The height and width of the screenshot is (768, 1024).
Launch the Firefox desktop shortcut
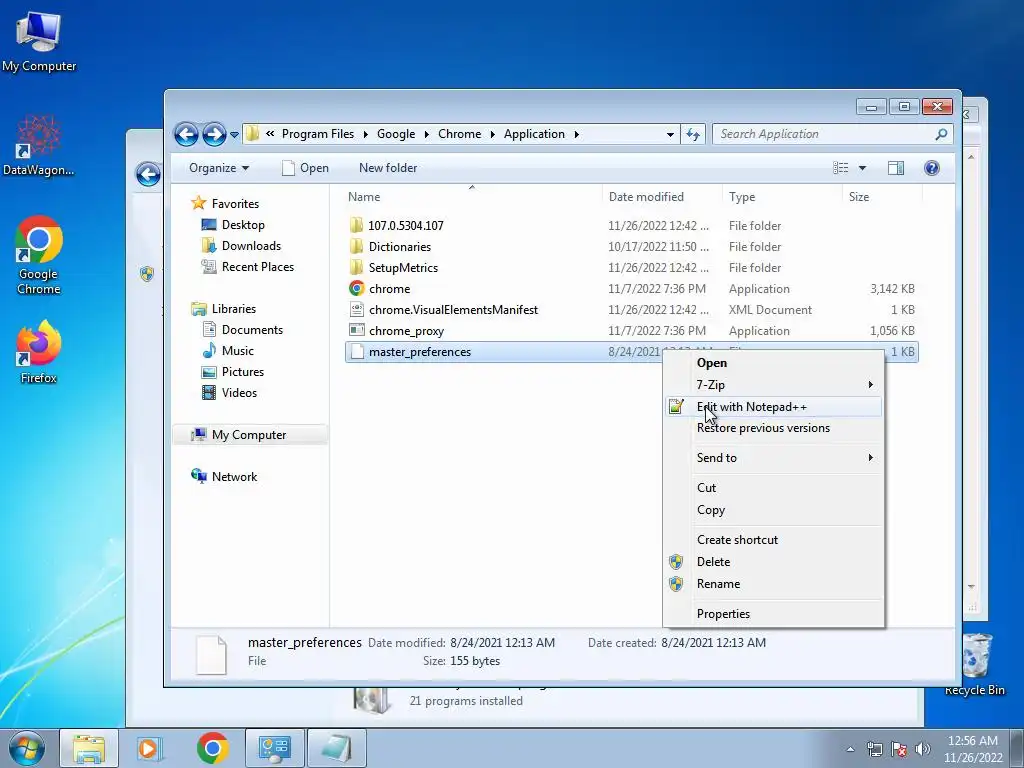(x=39, y=351)
